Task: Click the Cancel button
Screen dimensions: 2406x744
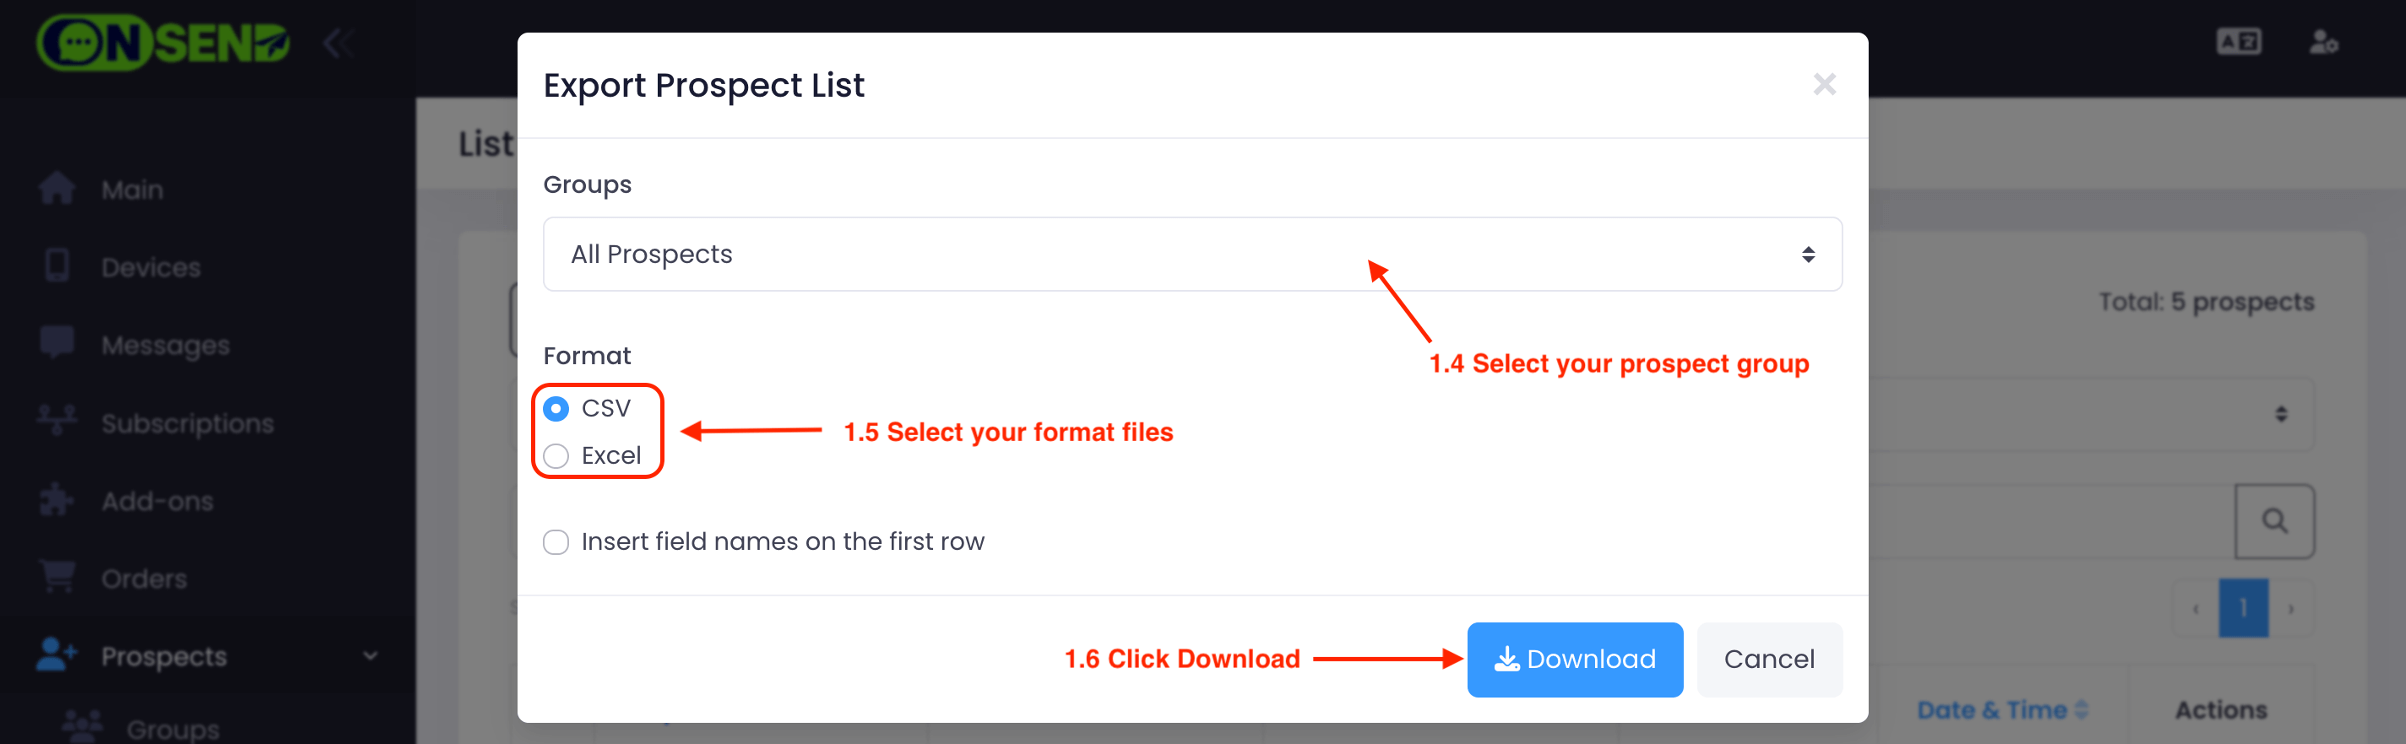Action: click(1768, 659)
